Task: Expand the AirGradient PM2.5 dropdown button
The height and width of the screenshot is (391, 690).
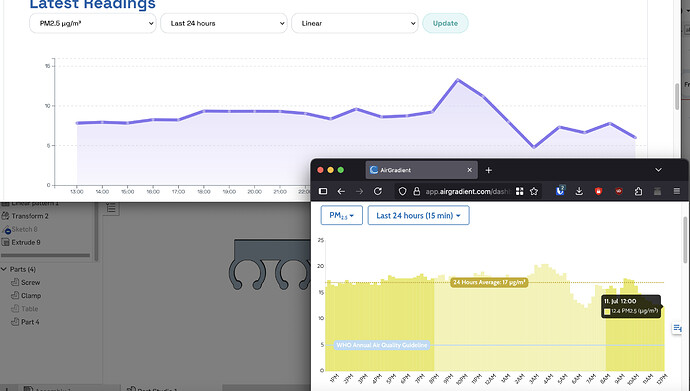Action: [x=341, y=216]
